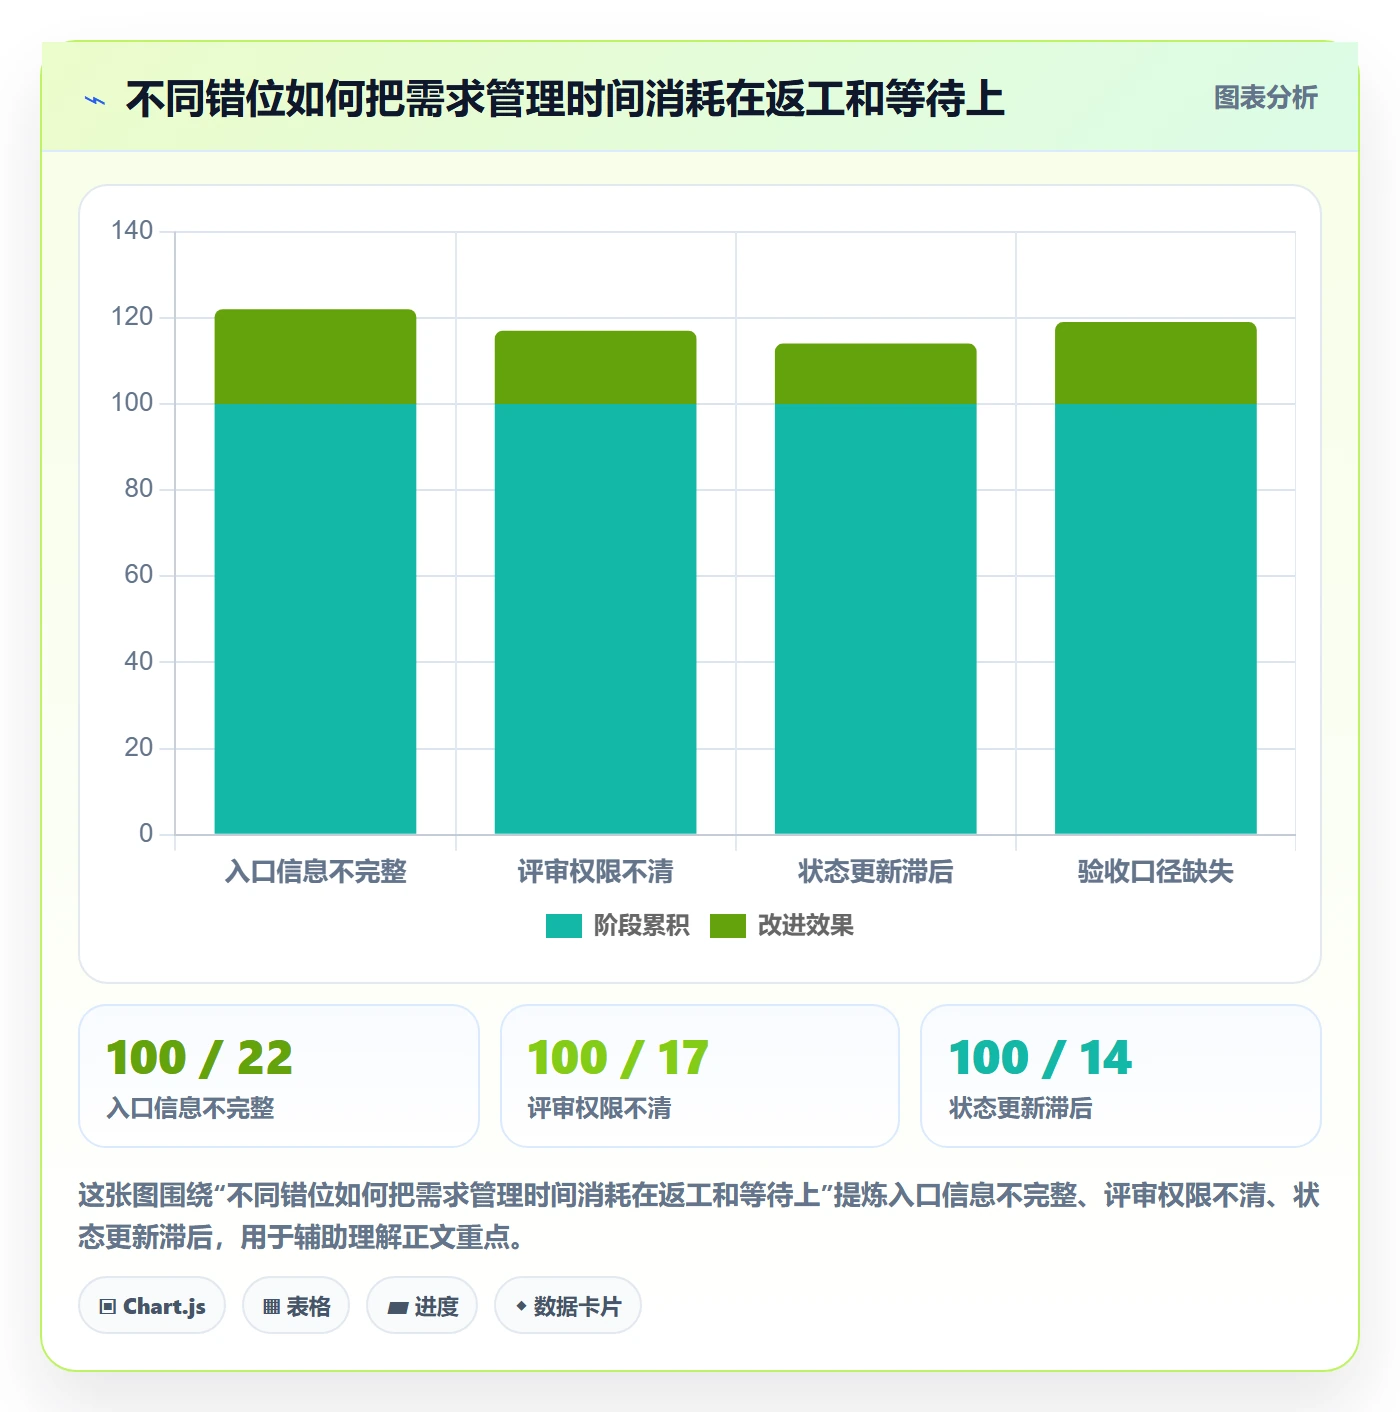Click the 验收口径缺失 x-axis label
The width and height of the screenshot is (1400, 1412).
pyautogui.click(x=1155, y=872)
